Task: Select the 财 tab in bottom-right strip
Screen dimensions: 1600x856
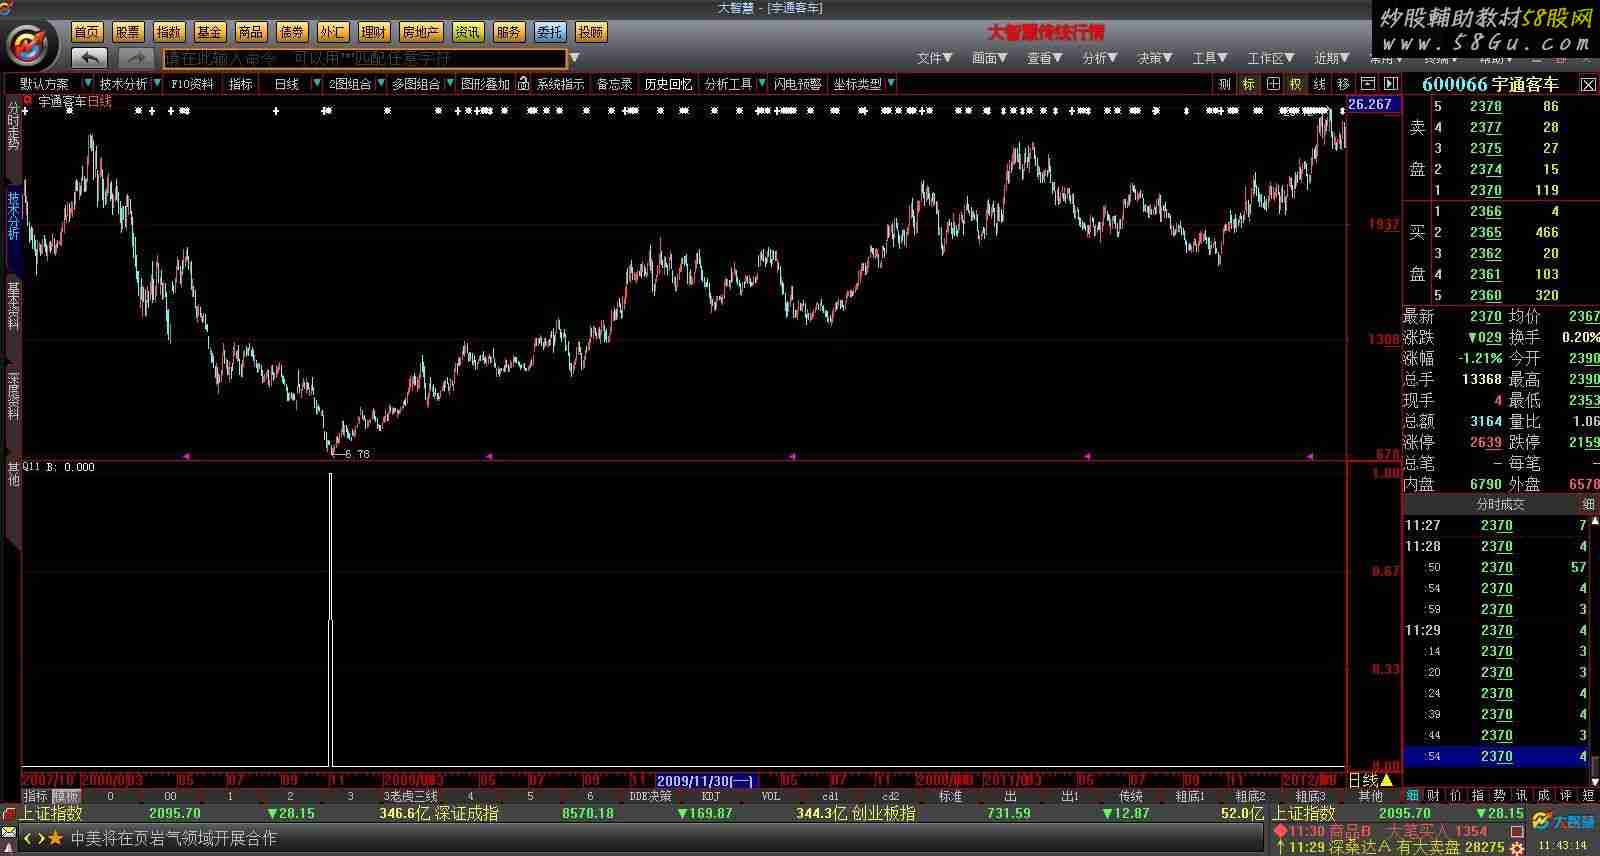Action: pyautogui.click(x=1434, y=796)
